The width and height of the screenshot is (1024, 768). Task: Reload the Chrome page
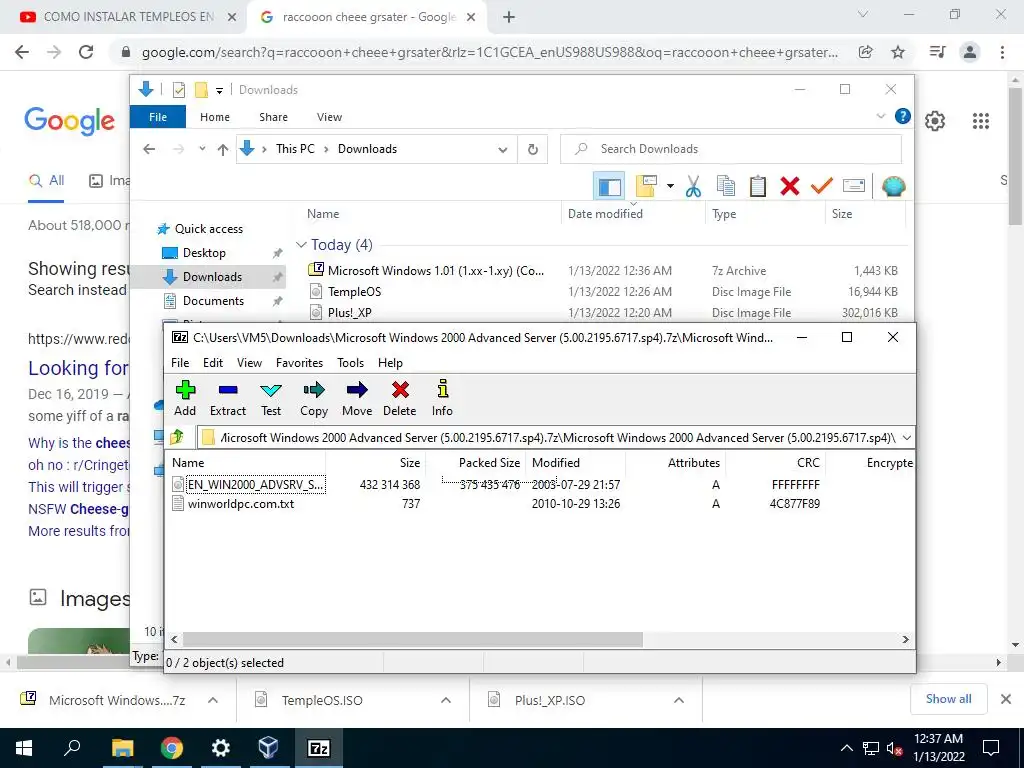(x=86, y=52)
